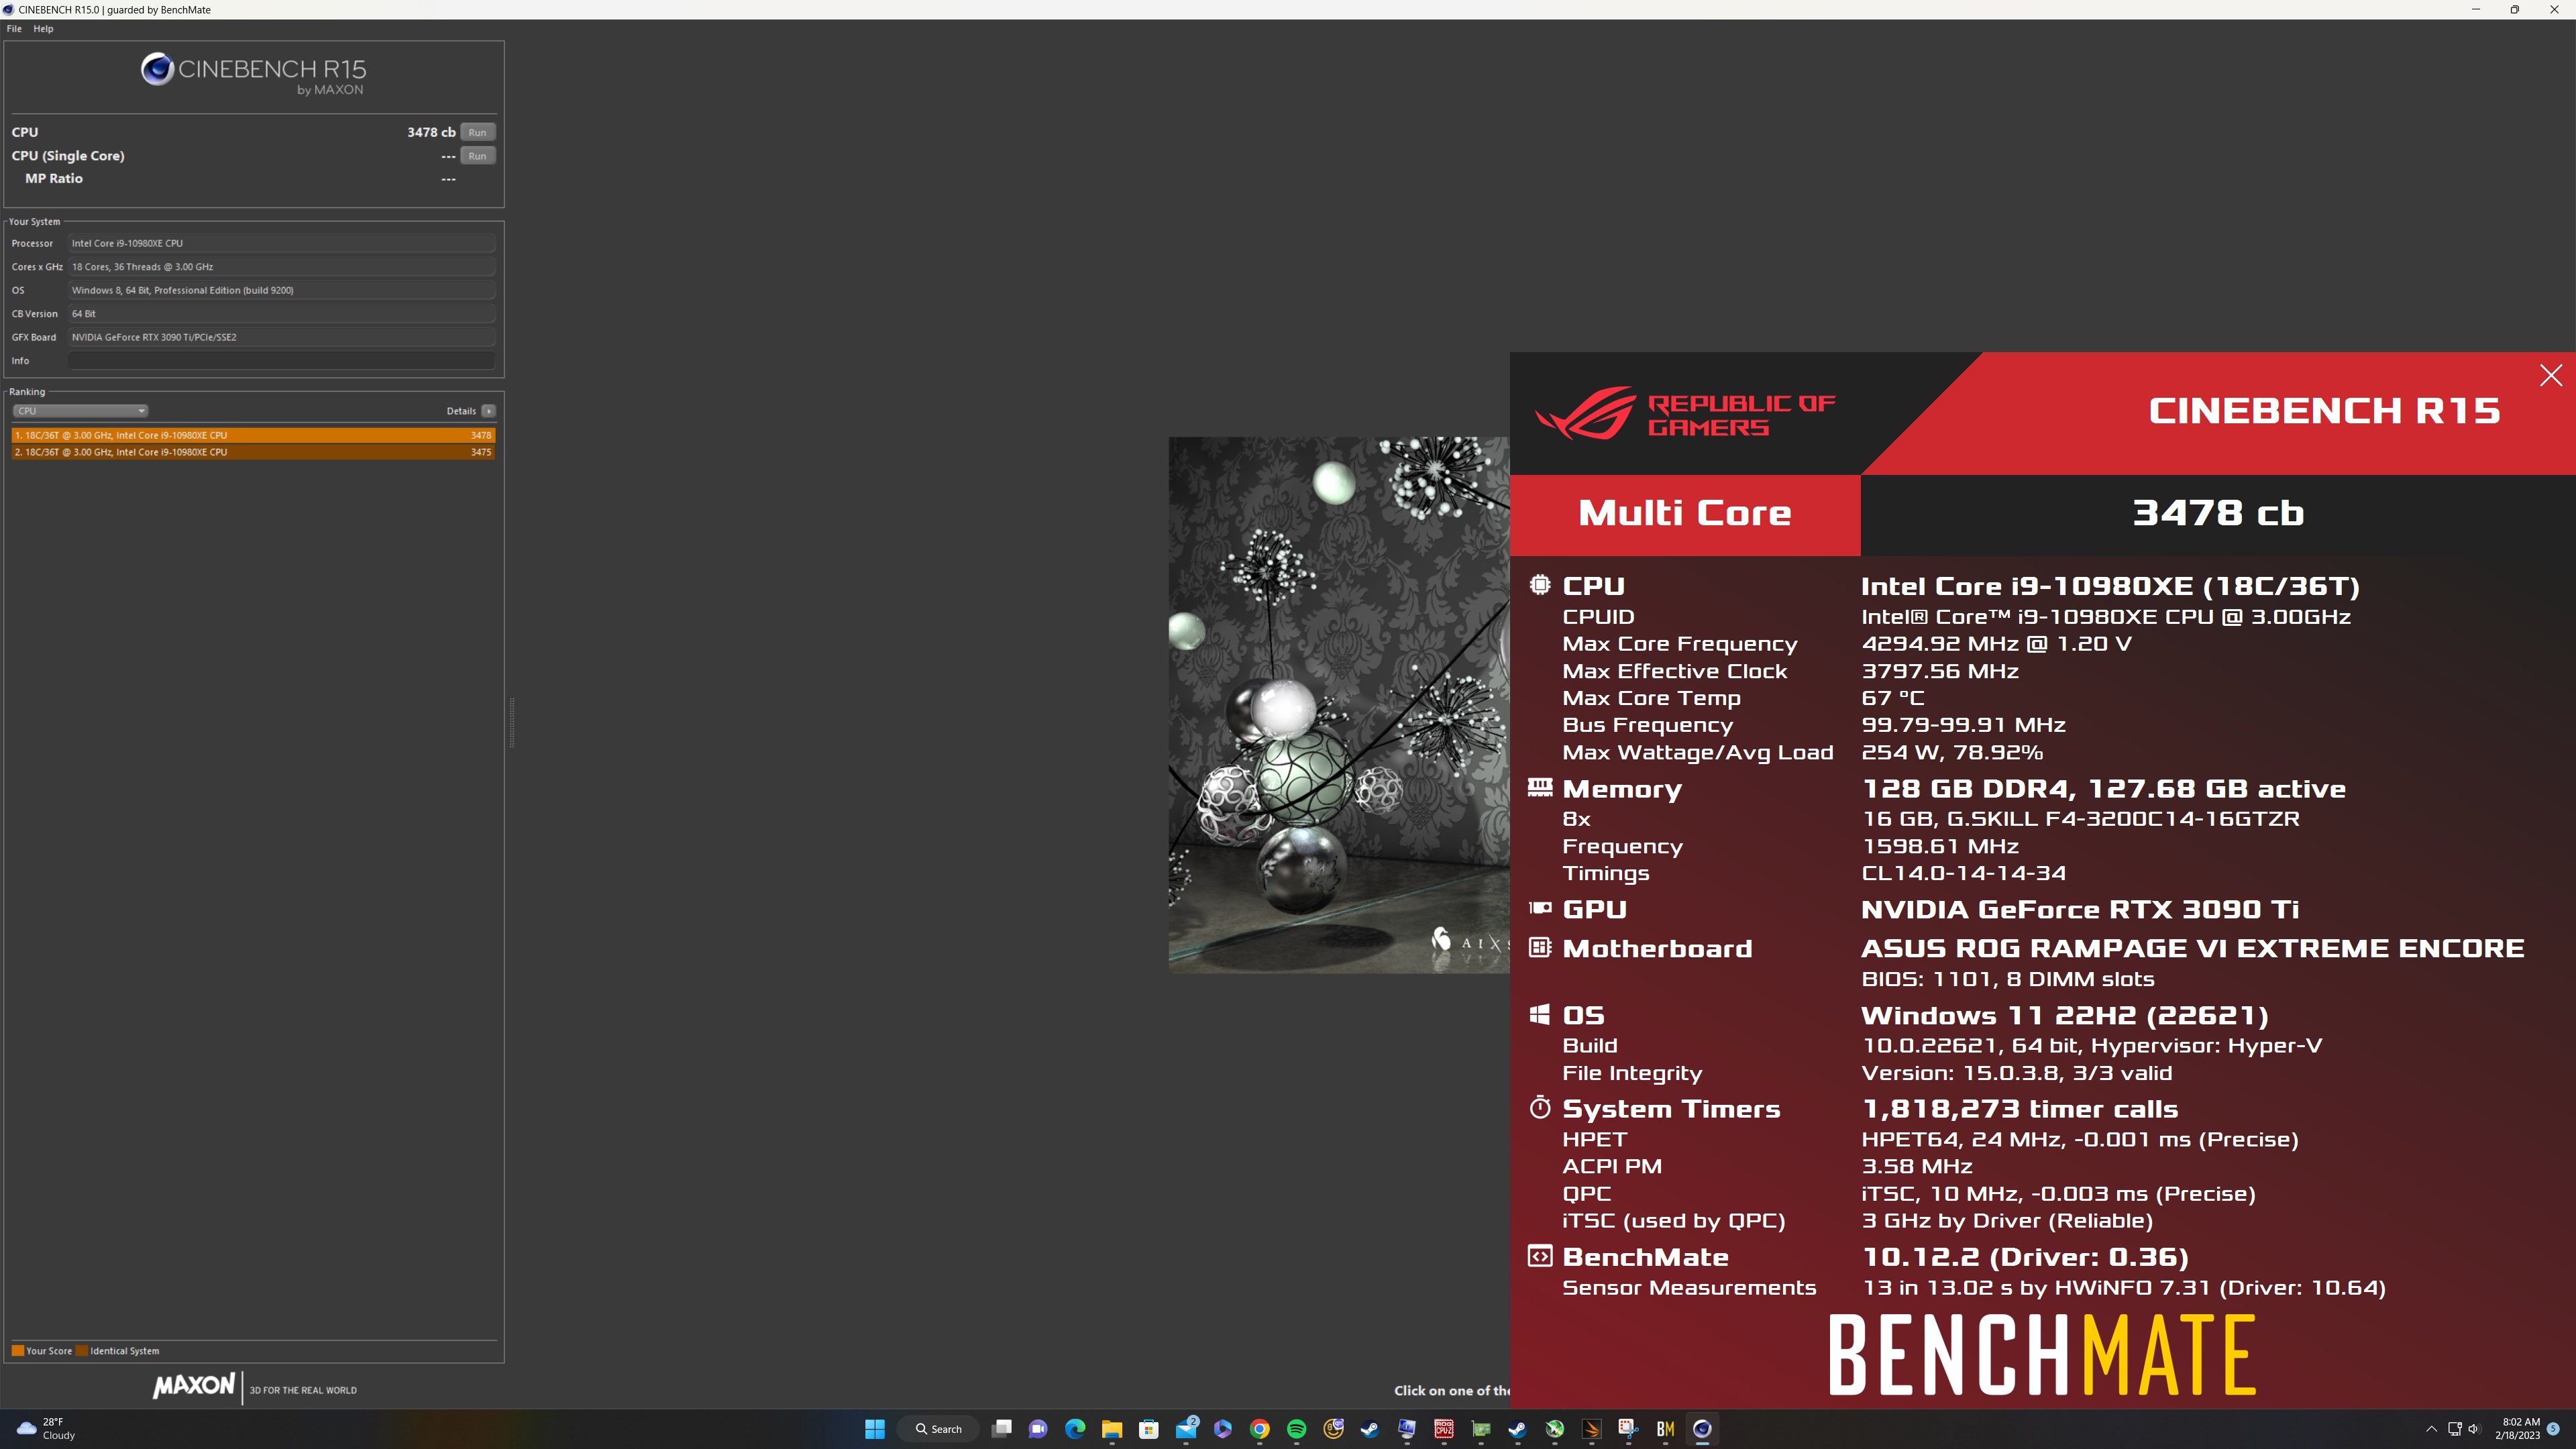Click the Processor field Intel Core i9-10980XE
Viewport: 2576px width, 1449px height.
281,243
